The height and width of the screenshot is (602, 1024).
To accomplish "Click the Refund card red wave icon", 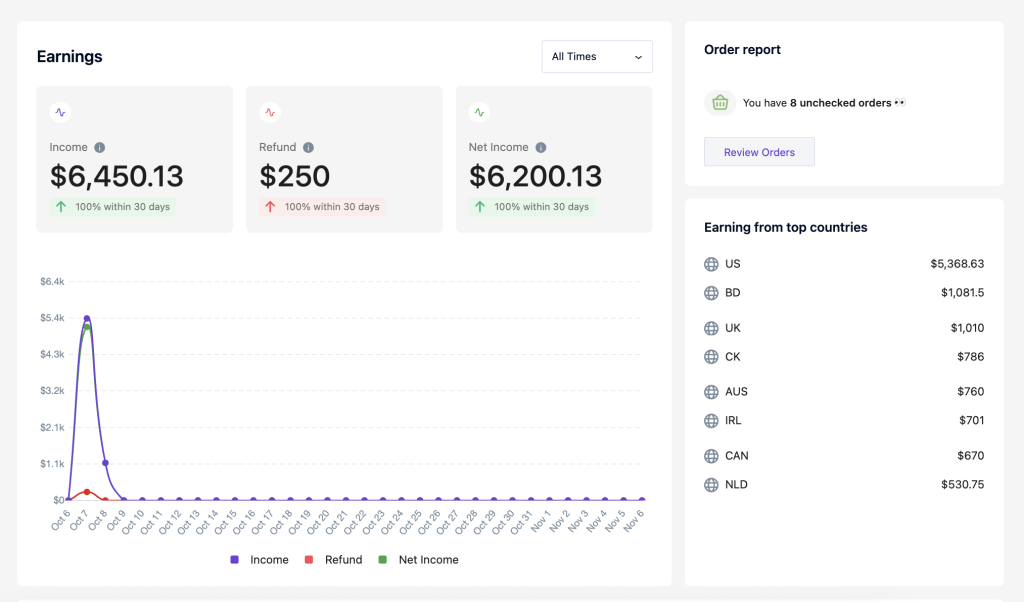I will (270, 113).
